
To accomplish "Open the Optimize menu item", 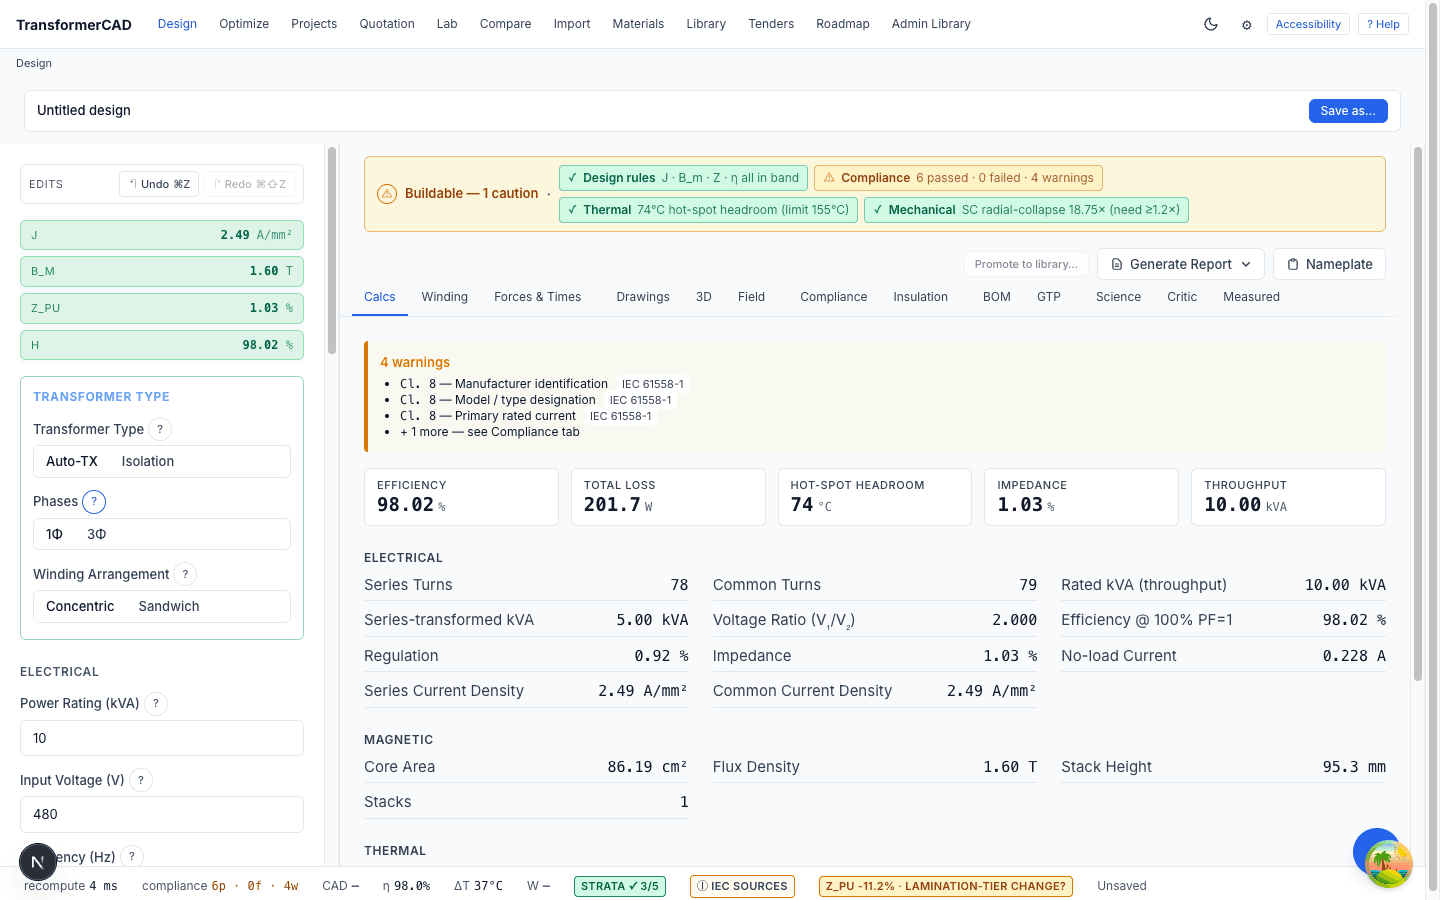I will (244, 24).
